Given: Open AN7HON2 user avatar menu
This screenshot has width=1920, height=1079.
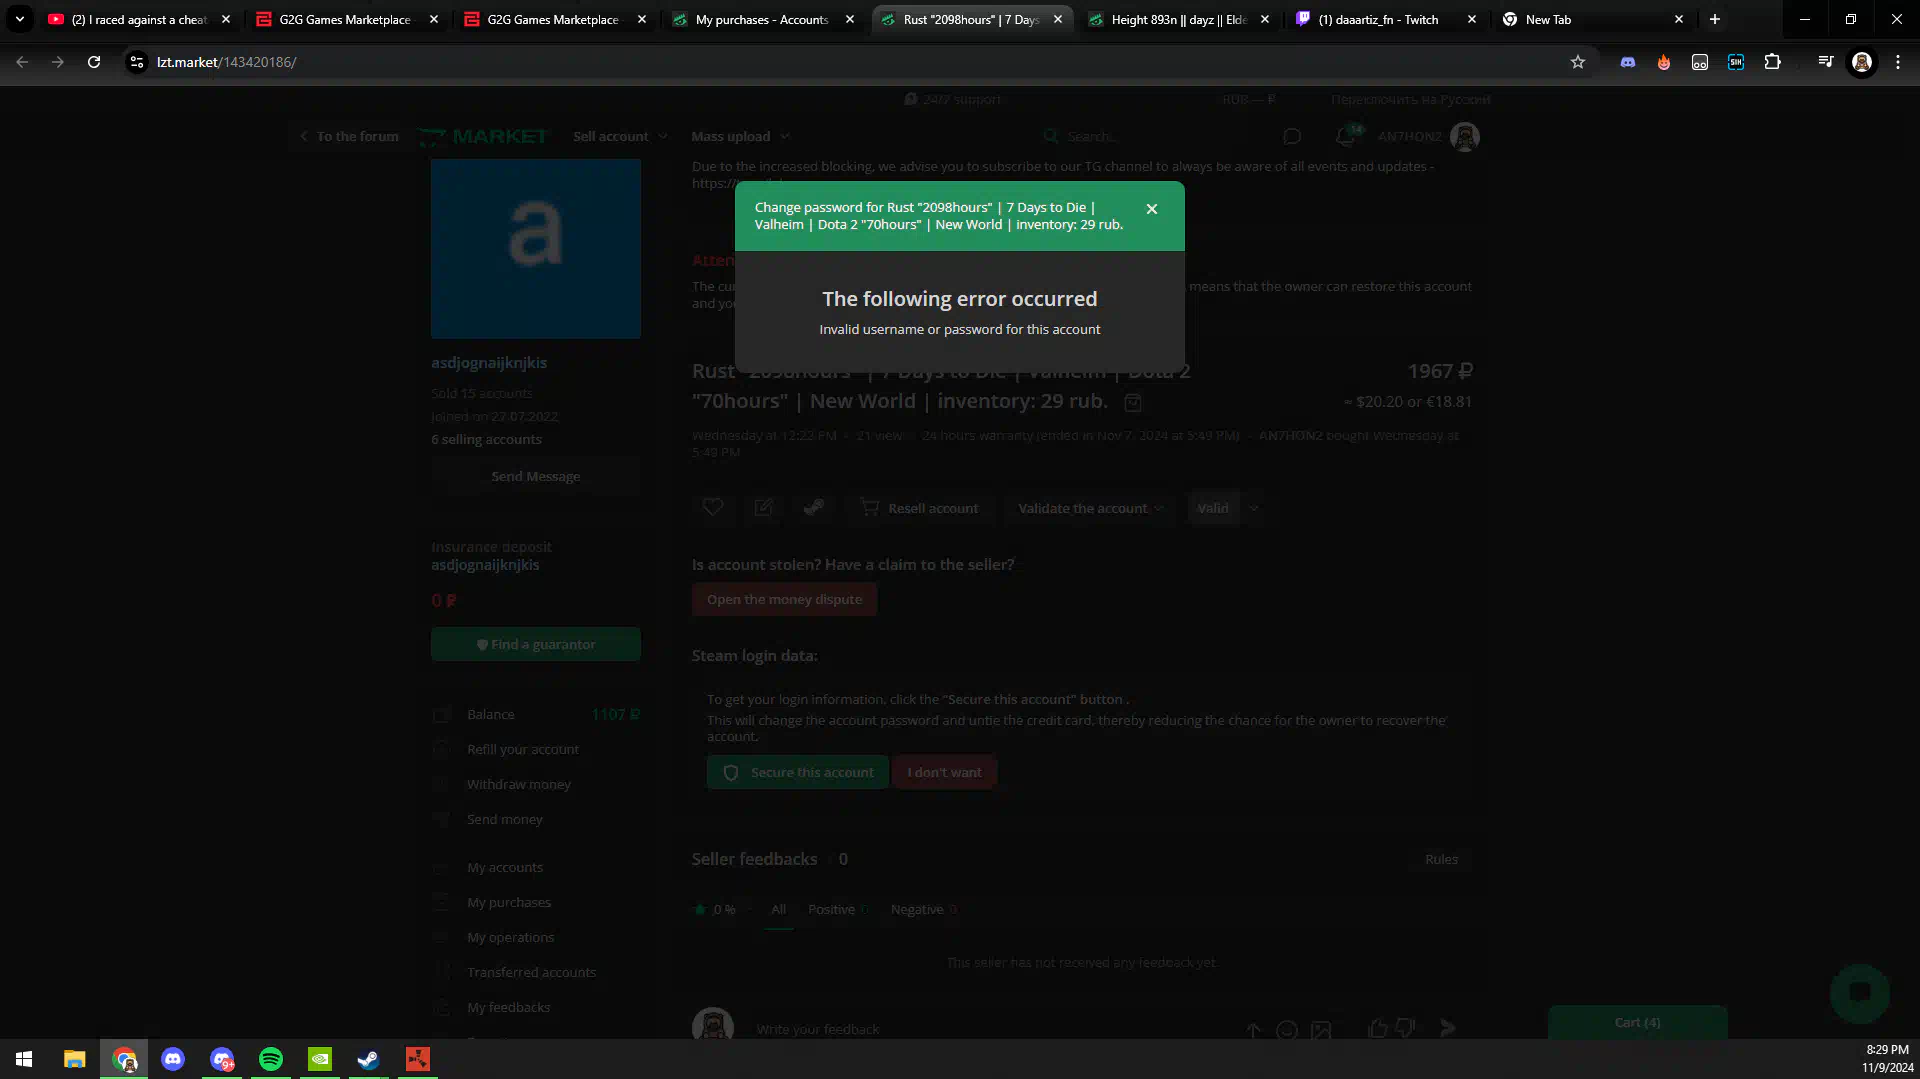Looking at the screenshot, I should coord(1465,136).
